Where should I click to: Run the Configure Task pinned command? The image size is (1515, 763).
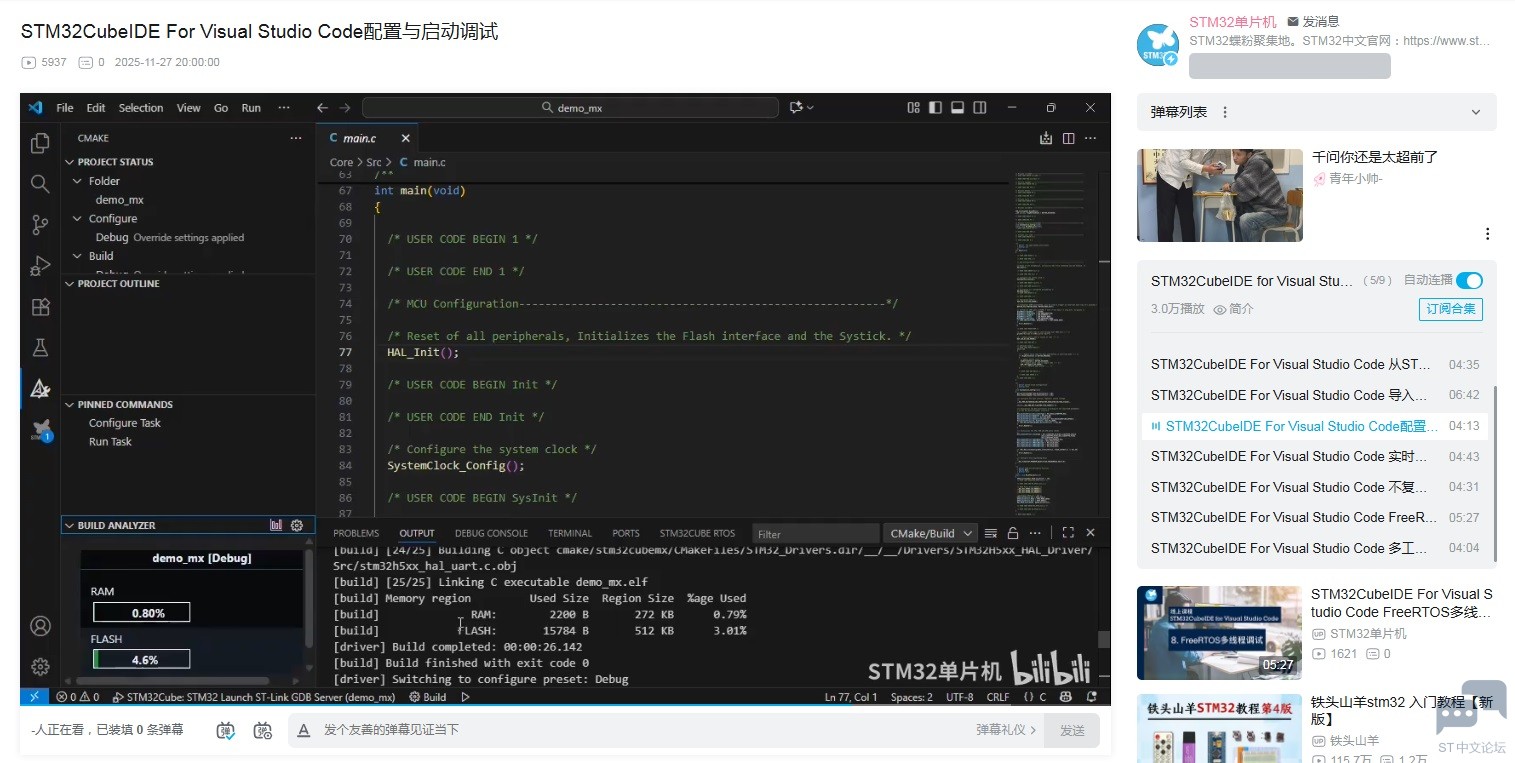click(x=125, y=423)
